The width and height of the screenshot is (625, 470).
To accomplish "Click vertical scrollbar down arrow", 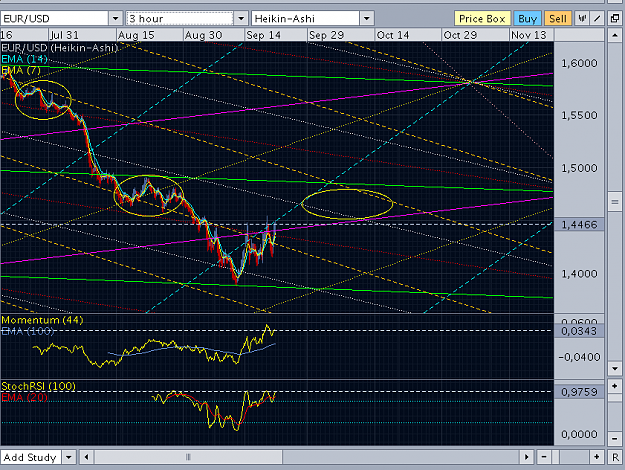I will [615, 368].
